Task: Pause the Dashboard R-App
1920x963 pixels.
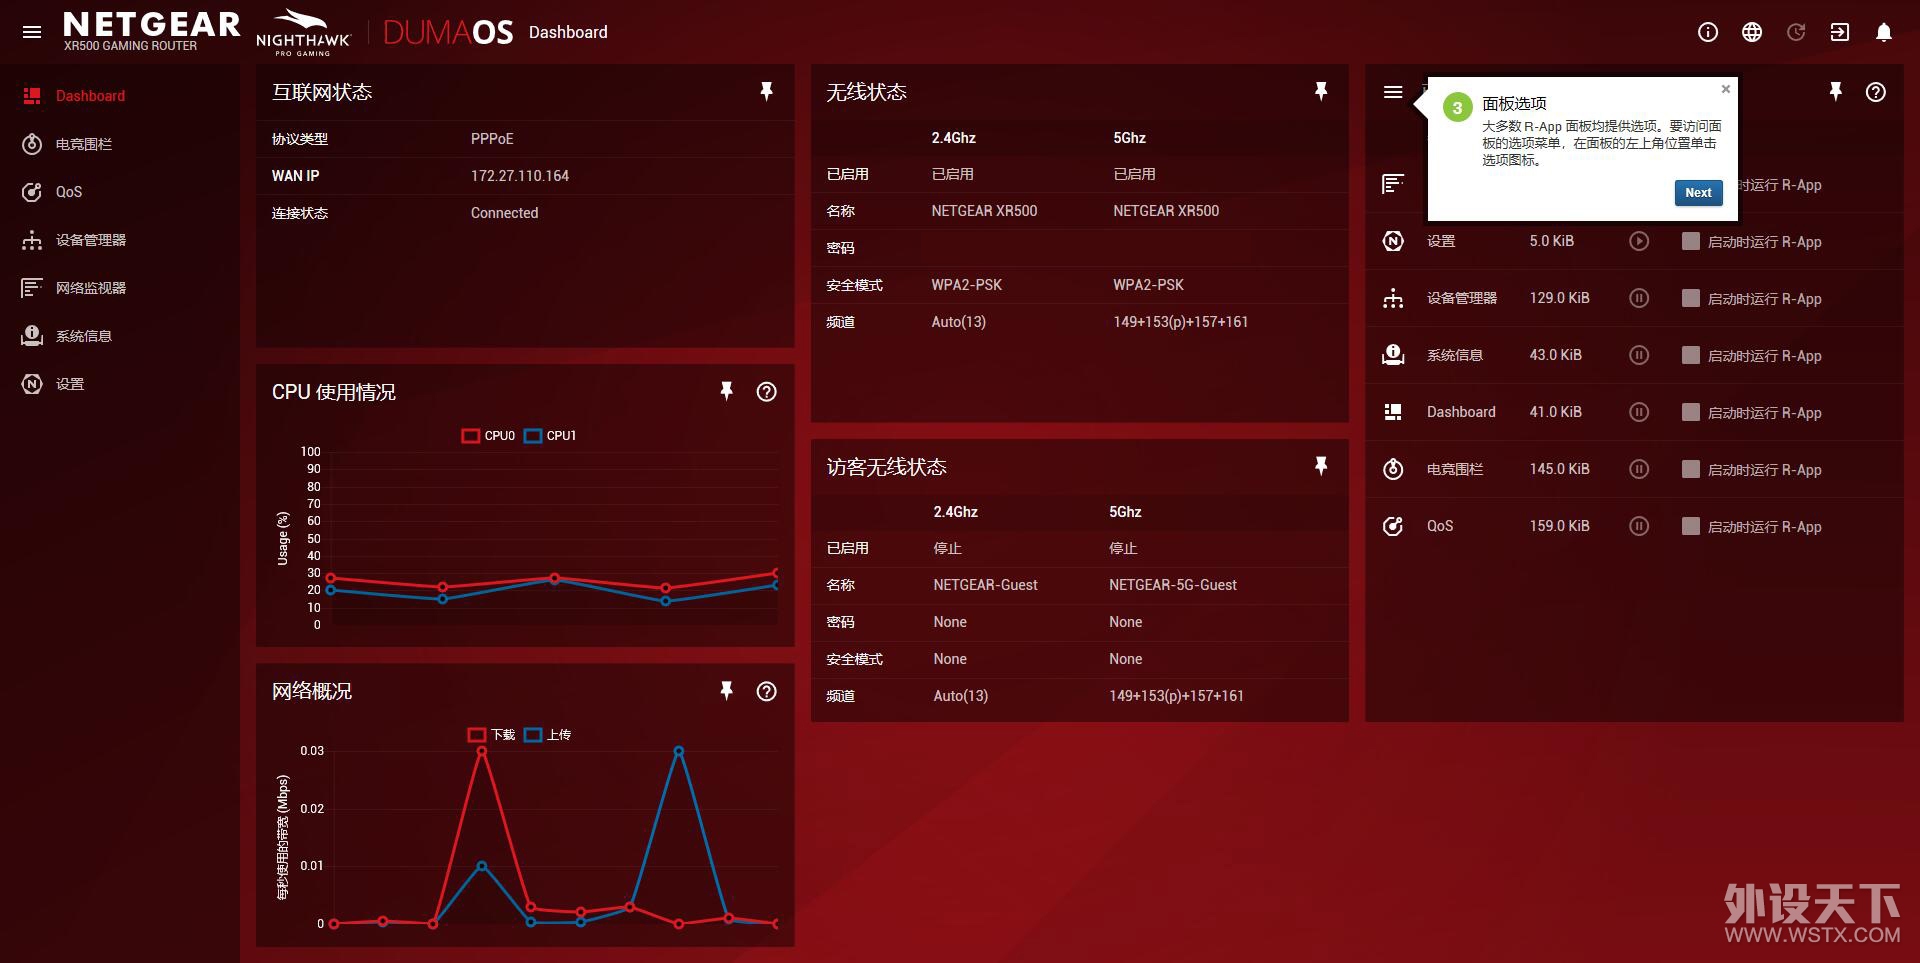Action: pyautogui.click(x=1639, y=412)
